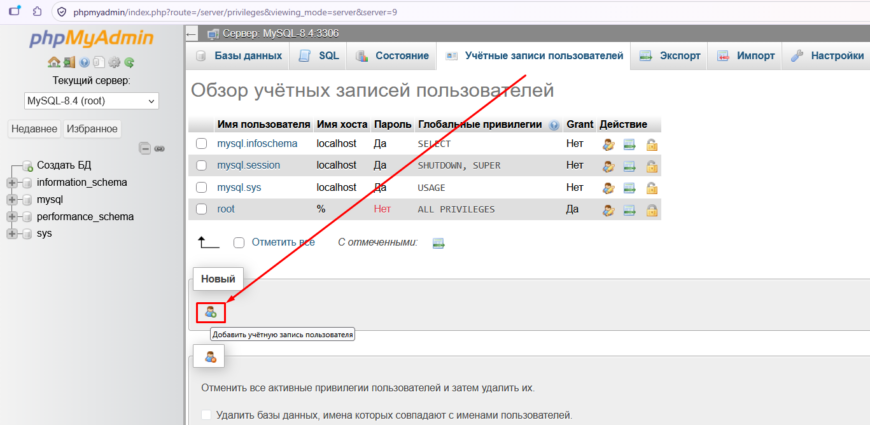Go to the Импорт tab
The width and height of the screenshot is (870, 425).
point(745,56)
